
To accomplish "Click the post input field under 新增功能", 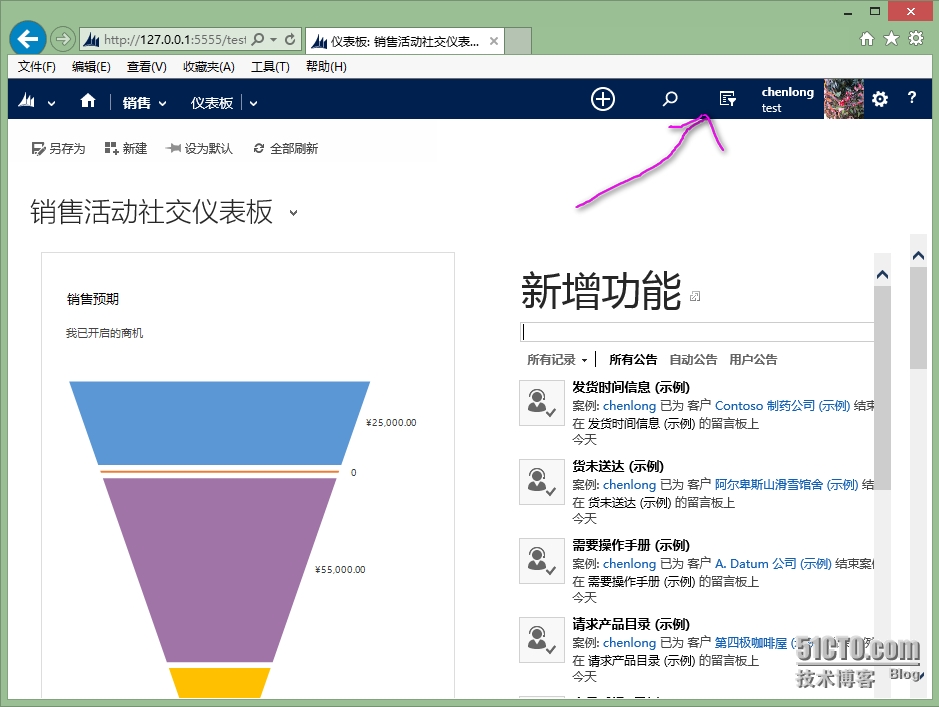I will [x=690, y=331].
